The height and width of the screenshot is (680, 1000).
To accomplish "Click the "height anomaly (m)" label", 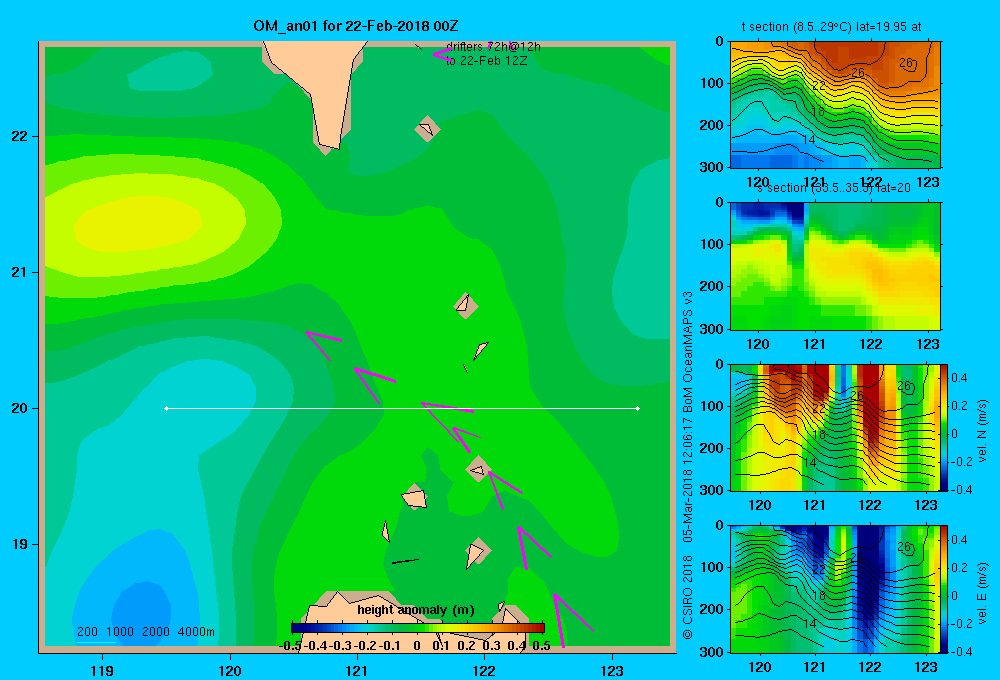I will point(416,610).
